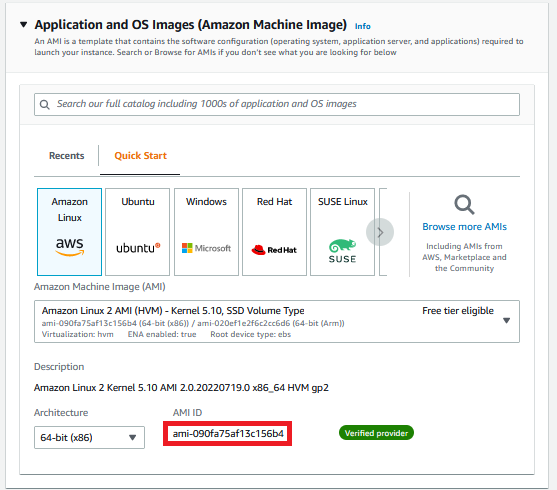
Task: Click the Verified provider badge
Action: pyautogui.click(x=376, y=433)
